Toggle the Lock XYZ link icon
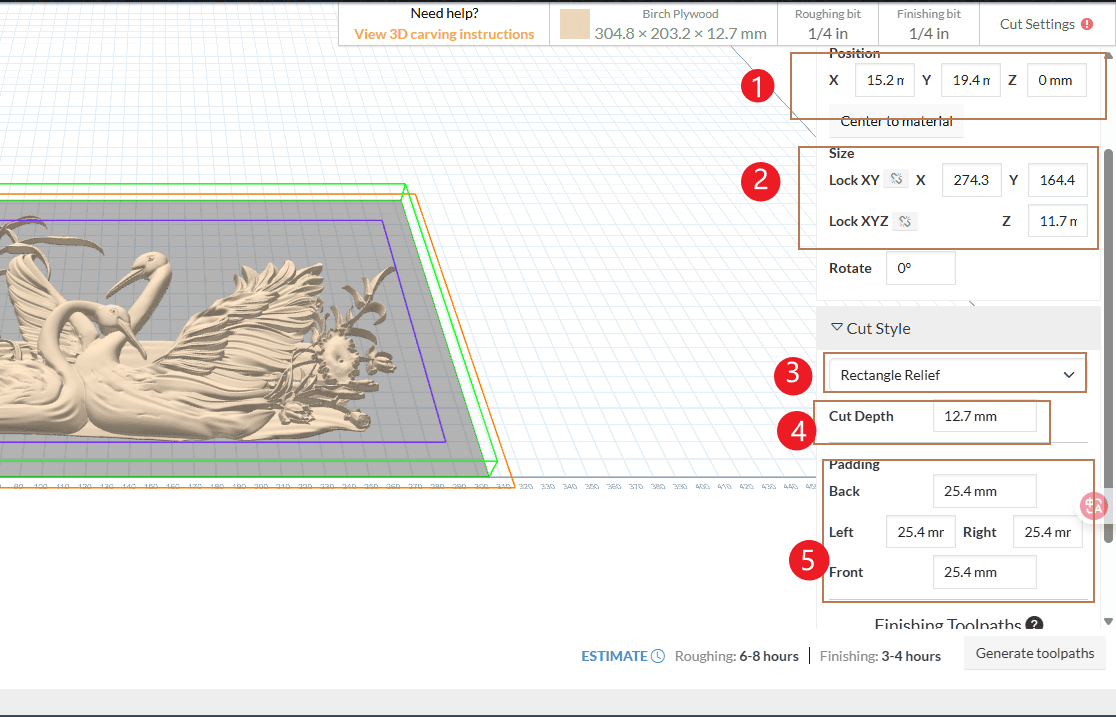This screenshot has width=1116, height=717. click(x=904, y=222)
